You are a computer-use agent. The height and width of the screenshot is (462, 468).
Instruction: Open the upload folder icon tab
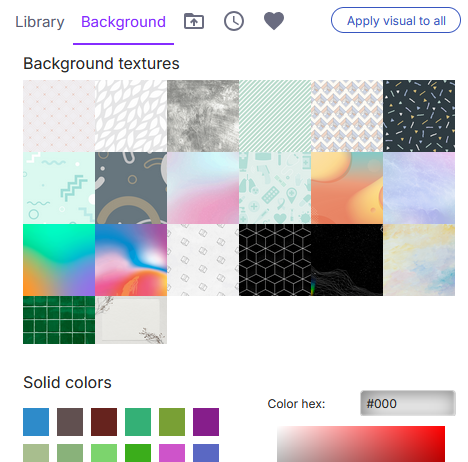(194, 21)
